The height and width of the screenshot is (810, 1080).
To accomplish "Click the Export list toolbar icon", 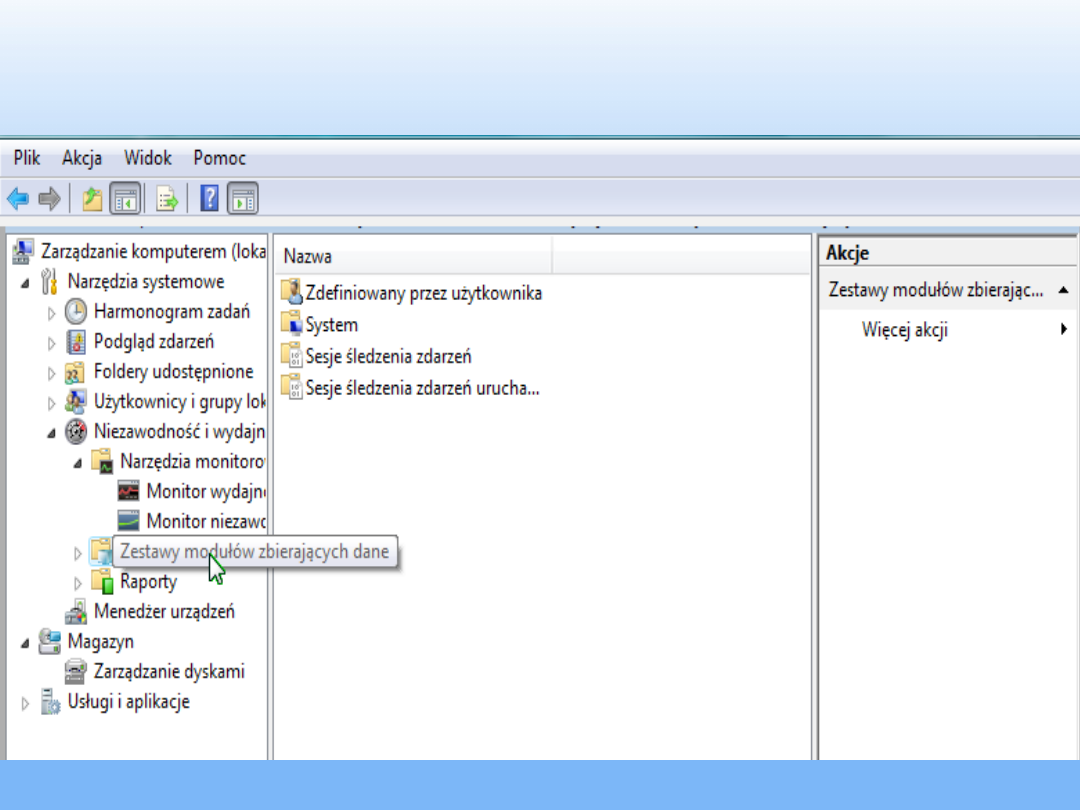I will 166,199.
